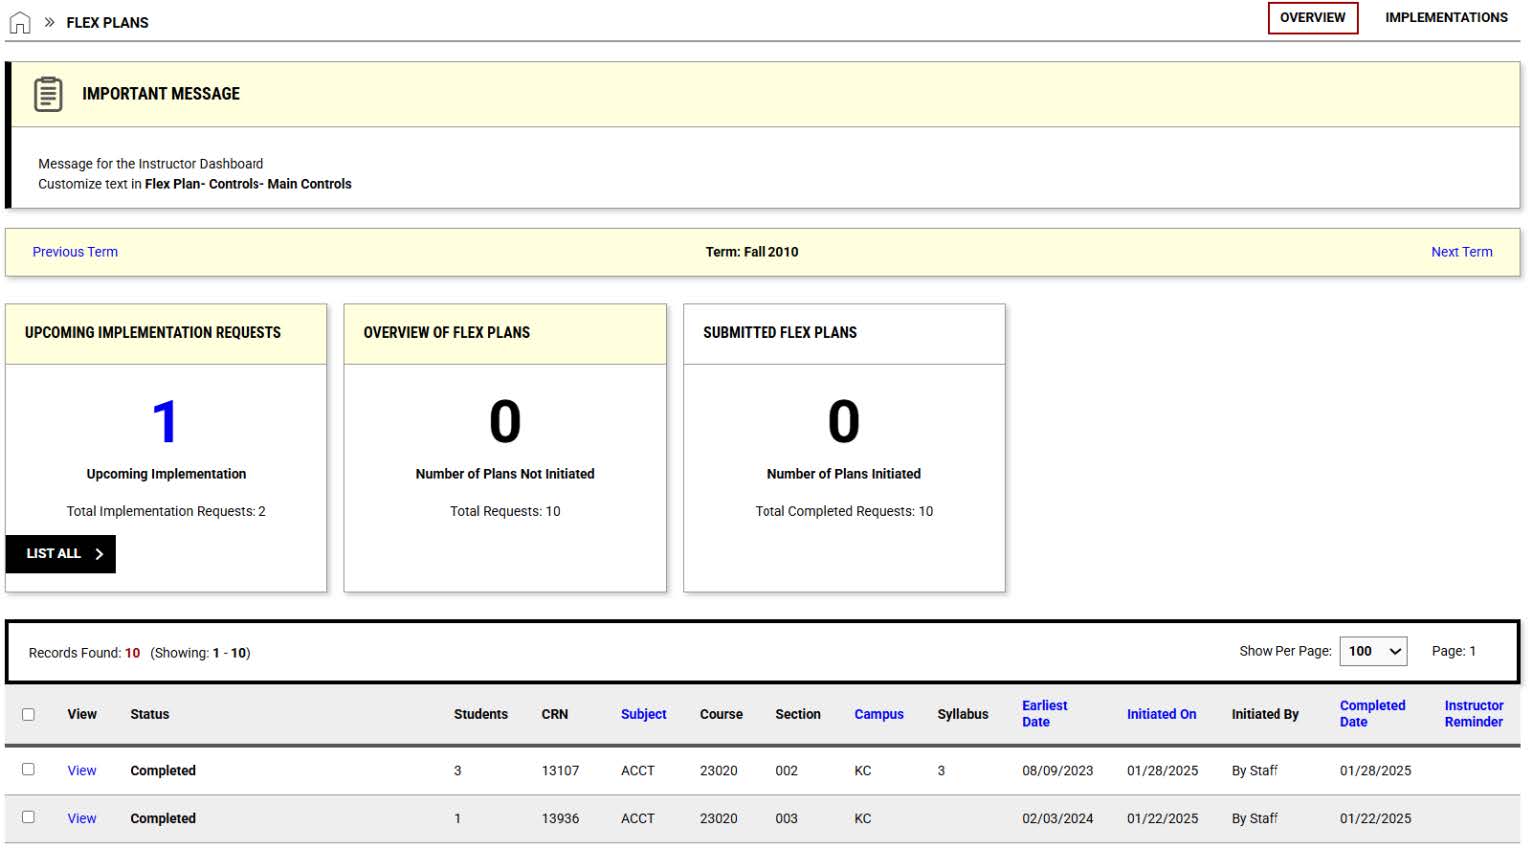The image size is (1533, 849).
Task: Switch to the Implementations tab
Action: pos(1445,17)
